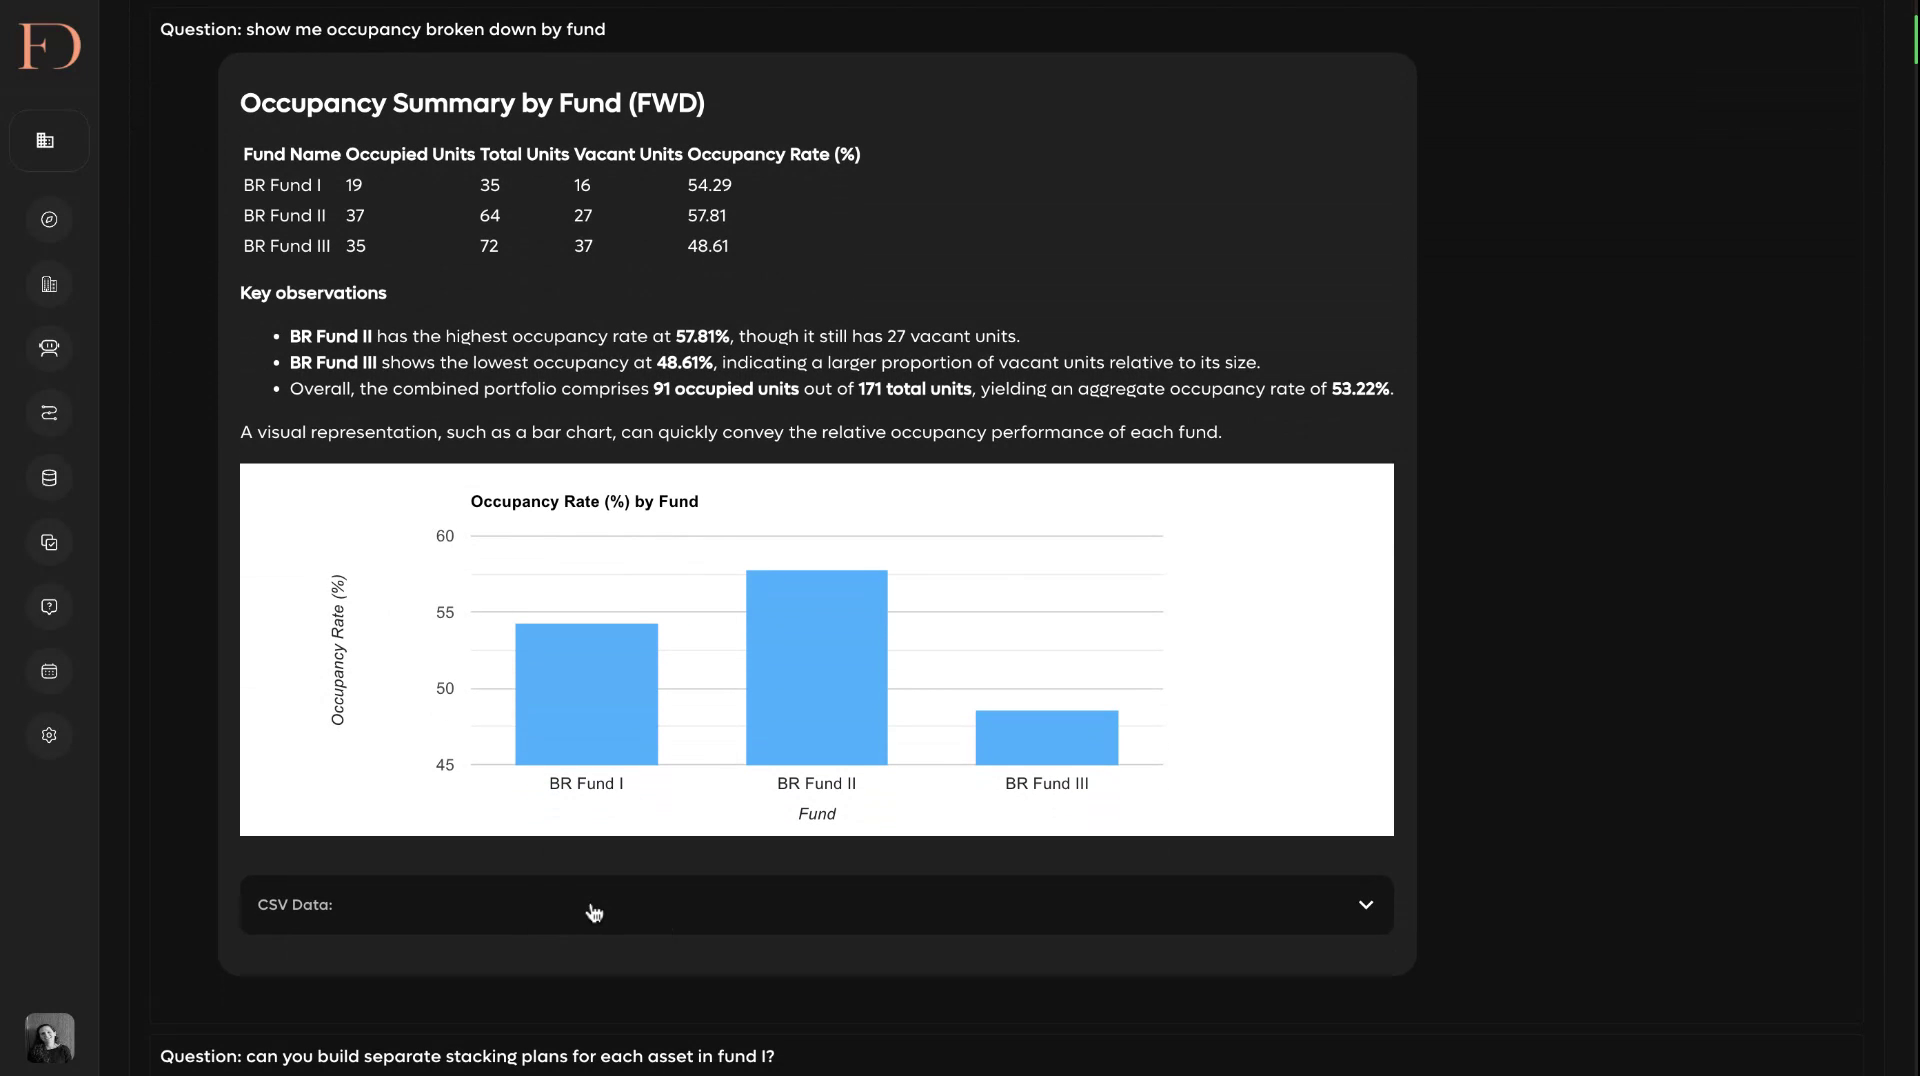Click the 'Total Units' column header

pyautogui.click(x=524, y=155)
